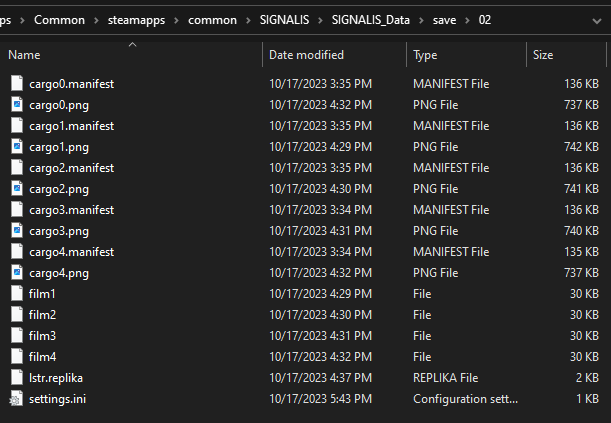Click the cargo0.manifest file icon
Image resolution: width=611 pixels, height=423 pixels.
point(16,84)
